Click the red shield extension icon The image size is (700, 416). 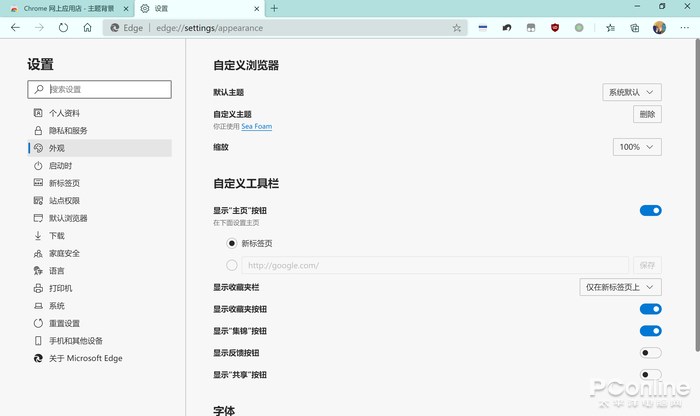[555, 28]
